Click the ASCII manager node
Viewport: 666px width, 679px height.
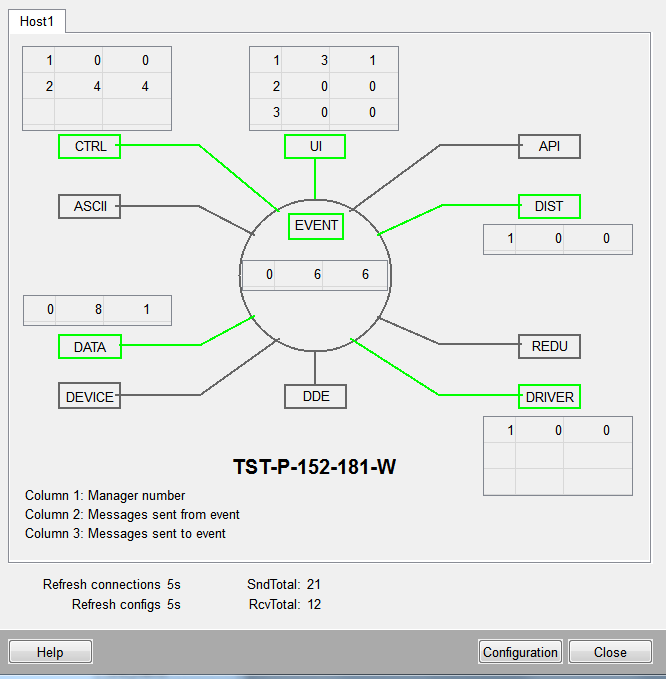(90, 207)
